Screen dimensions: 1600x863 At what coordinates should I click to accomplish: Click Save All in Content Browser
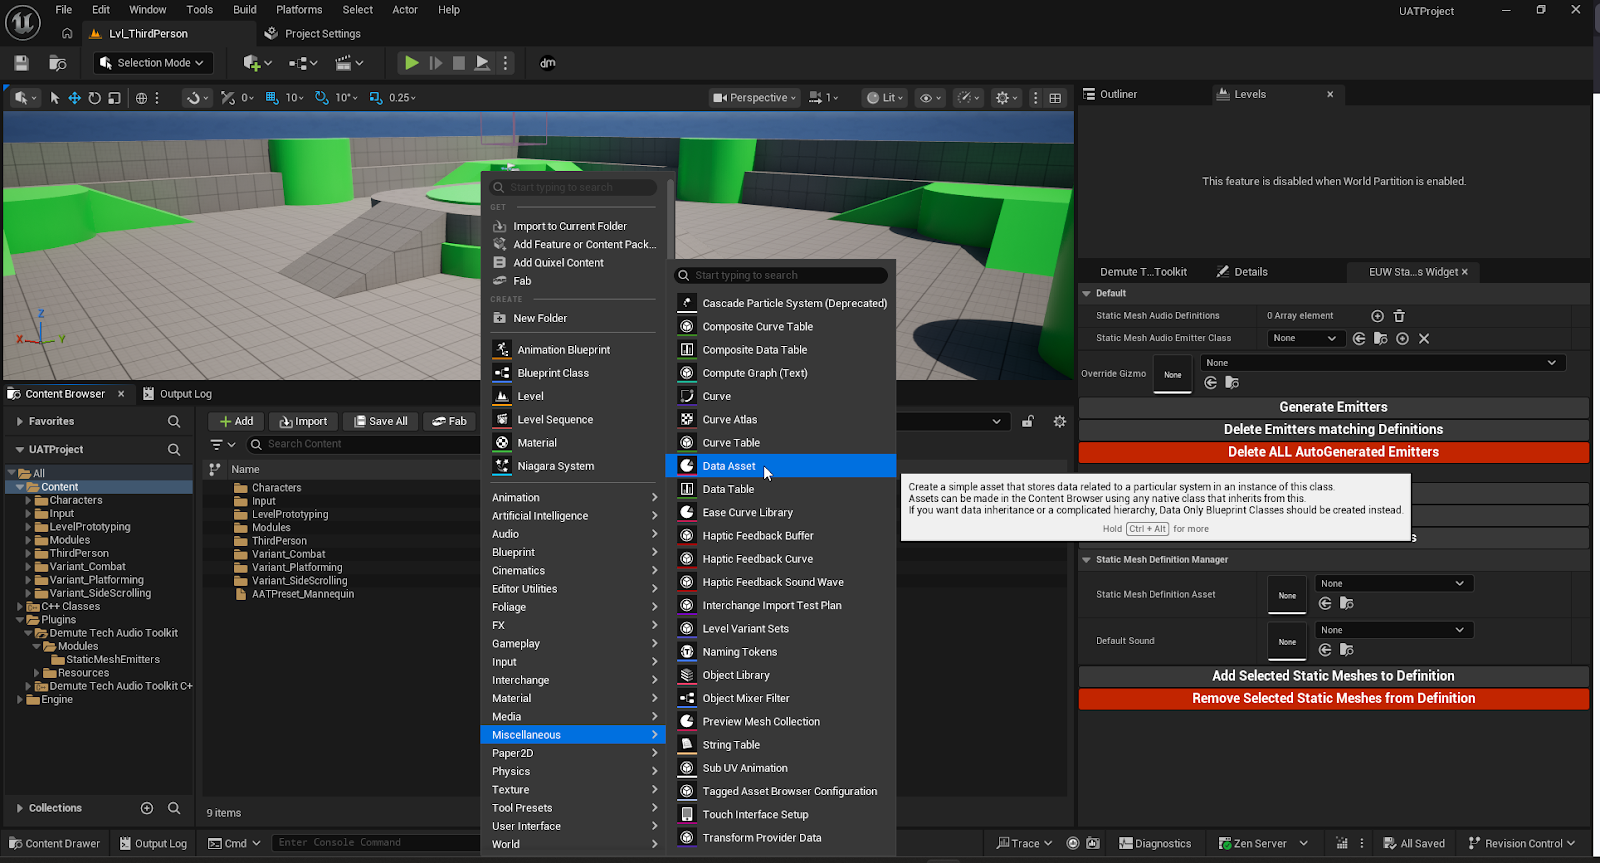tap(380, 421)
